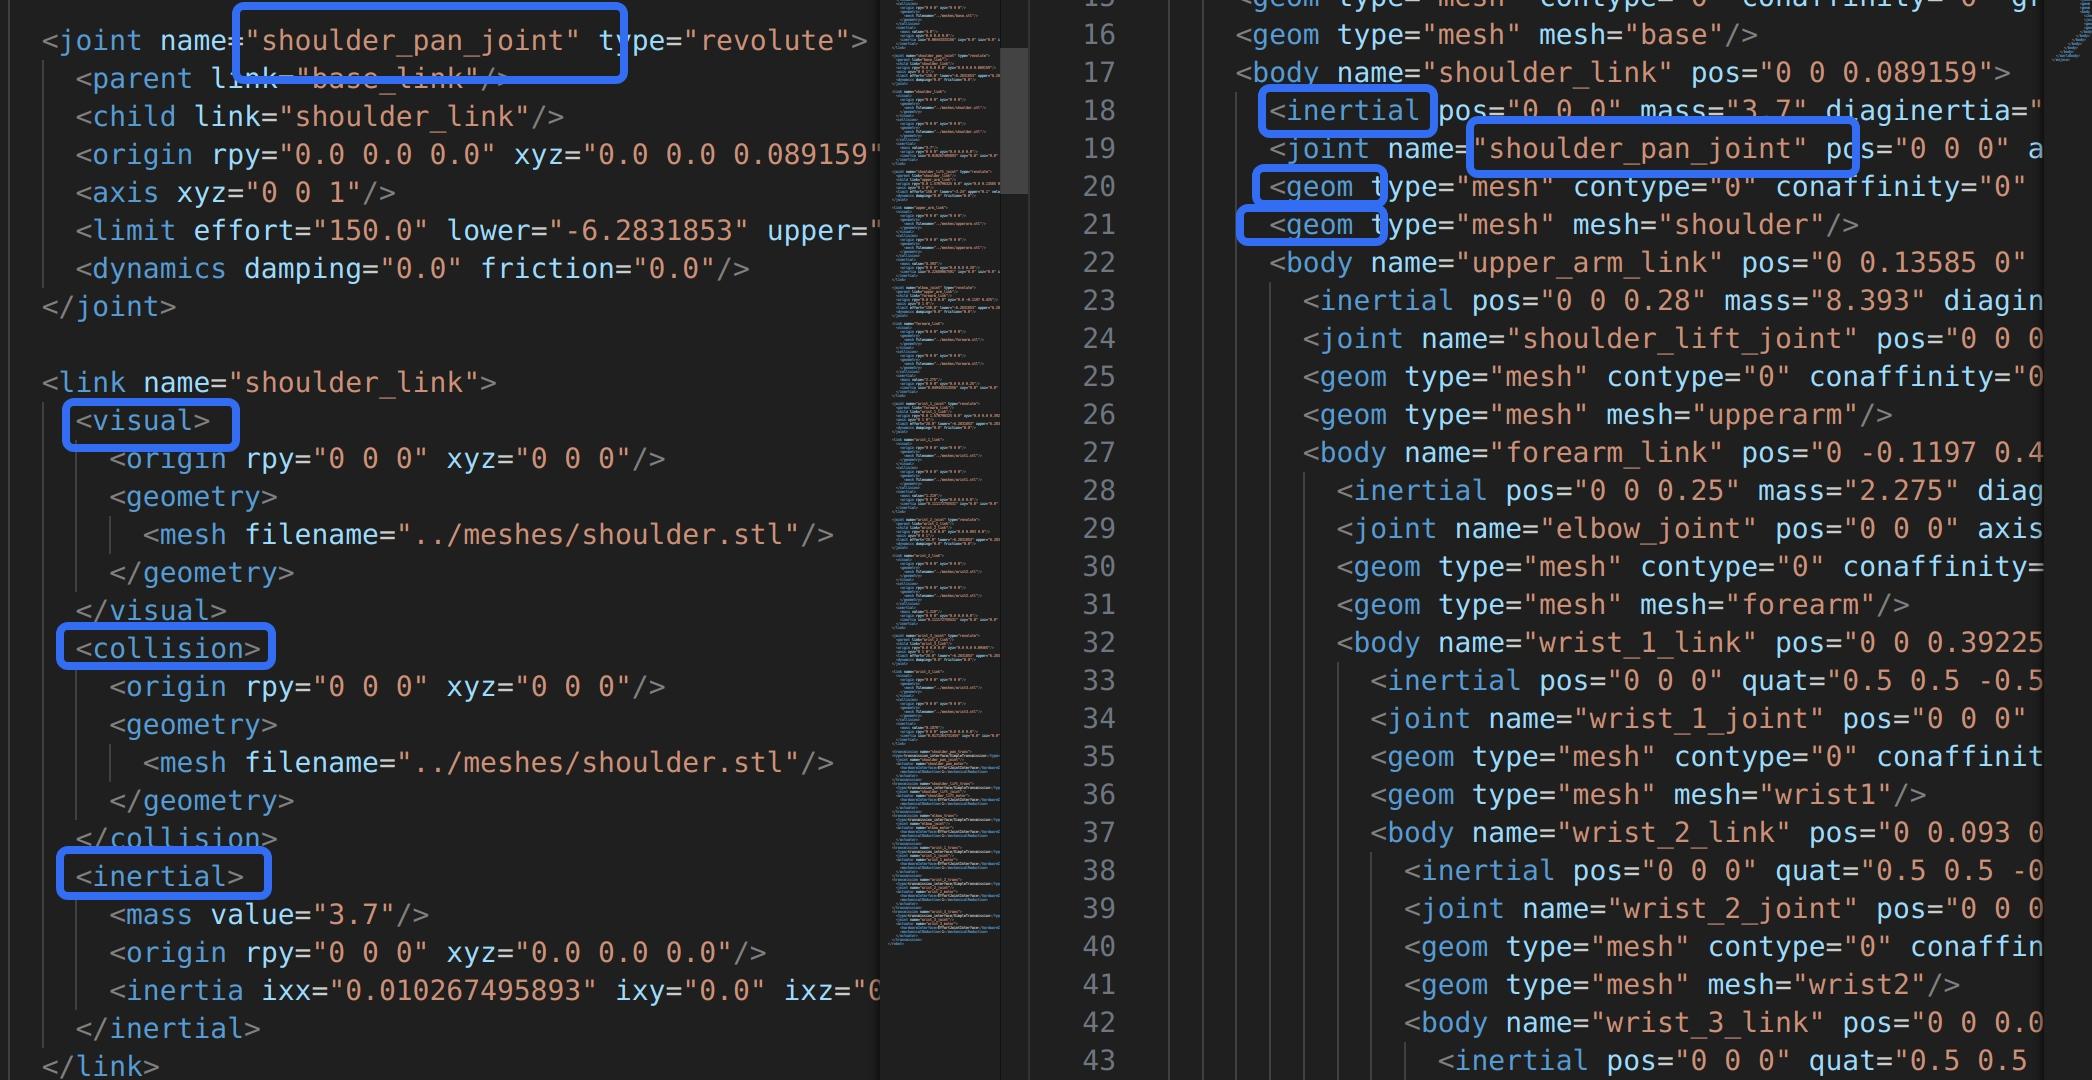This screenshot has height=1080, width=2092.
Task: Click line number 32 beside wrist_1_link body
Action: 1098,642
